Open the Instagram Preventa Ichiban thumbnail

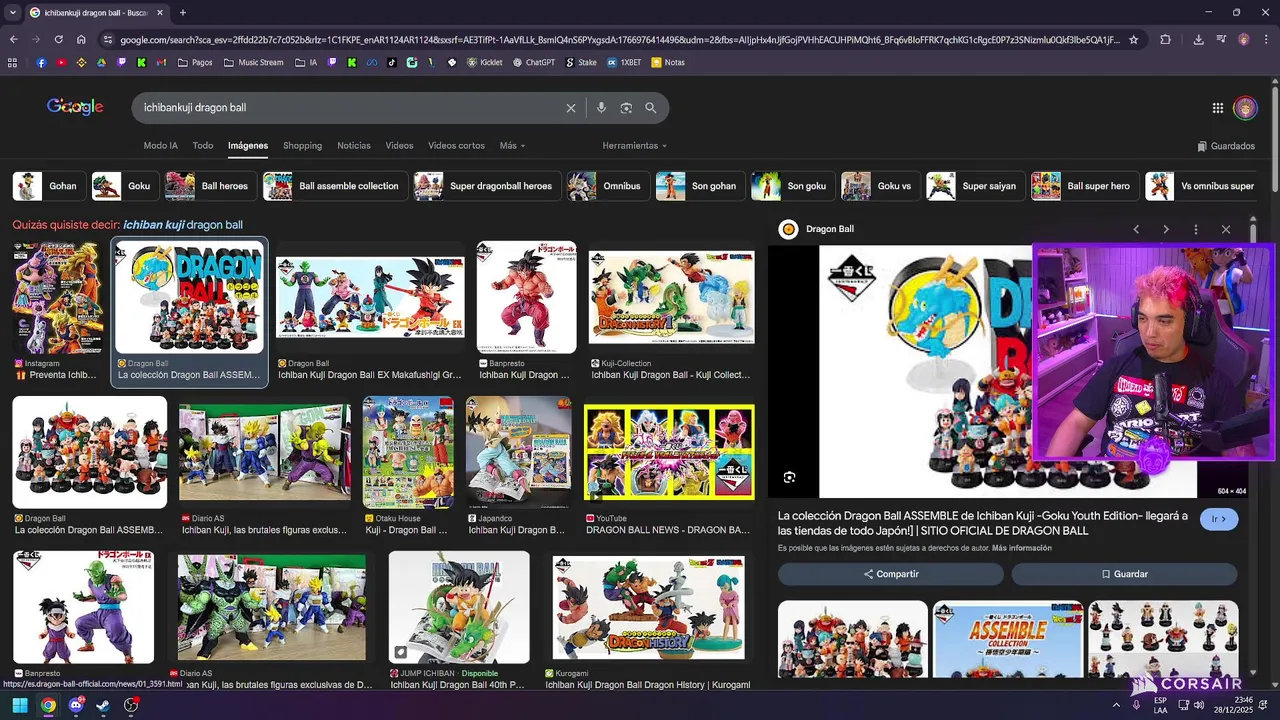point(57,297)
